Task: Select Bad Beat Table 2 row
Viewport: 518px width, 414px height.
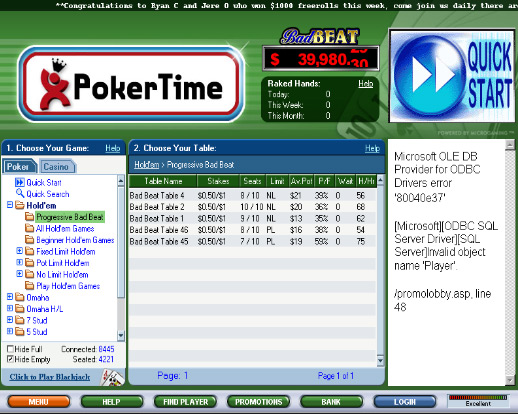Action: [253, 207]
